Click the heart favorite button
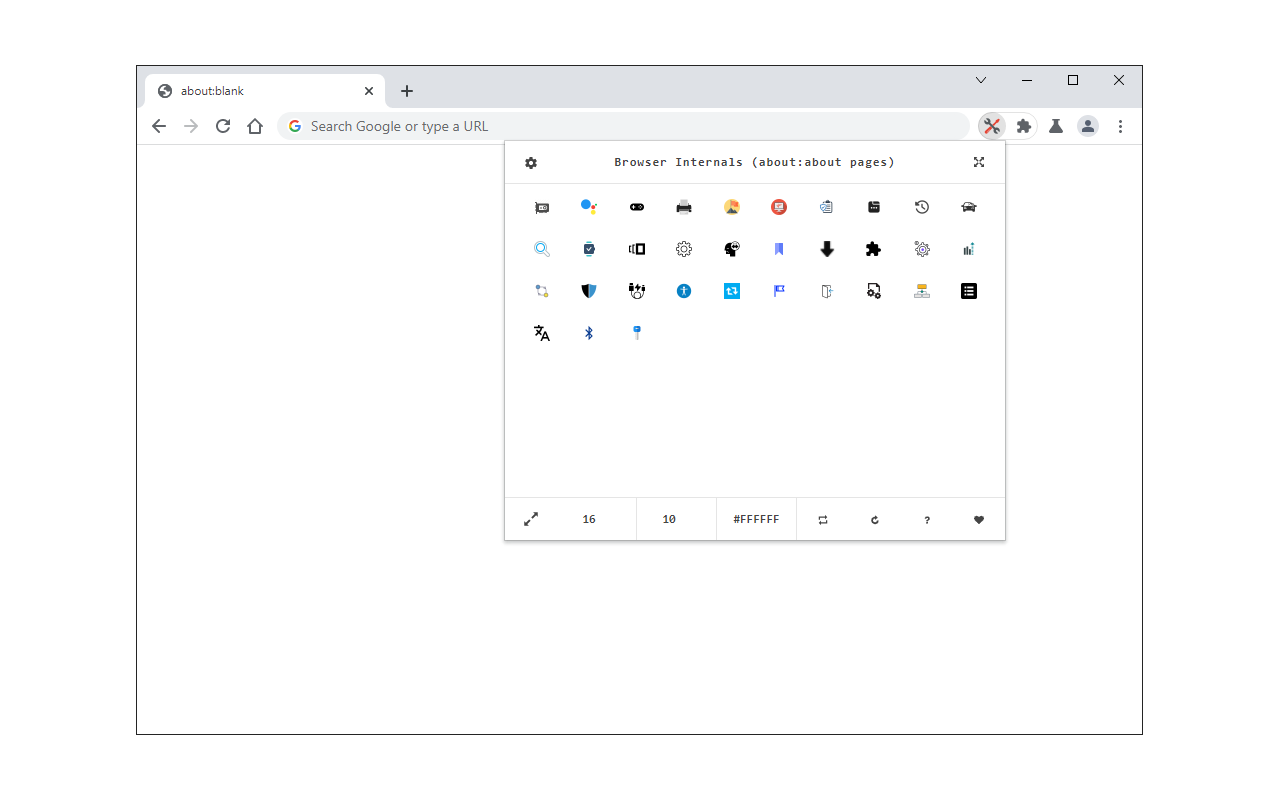 pyautogui.click(x=979, y=519)
